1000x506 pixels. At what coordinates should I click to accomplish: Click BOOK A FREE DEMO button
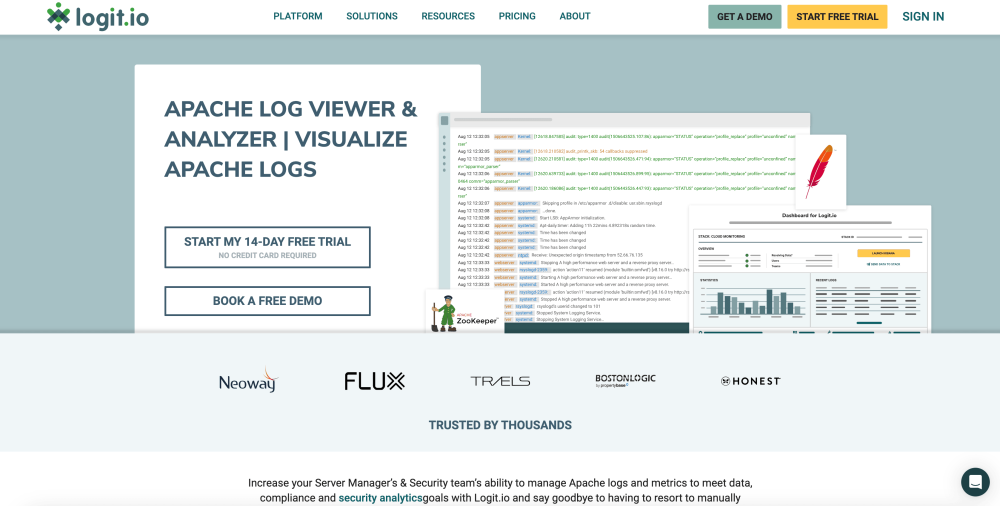pos(267,301)
